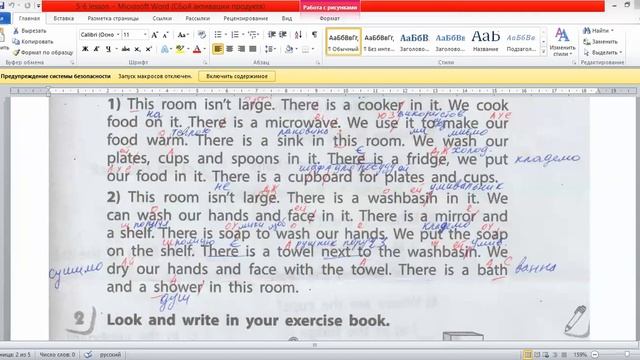Open the Вид tab

(x=287, y=18)
